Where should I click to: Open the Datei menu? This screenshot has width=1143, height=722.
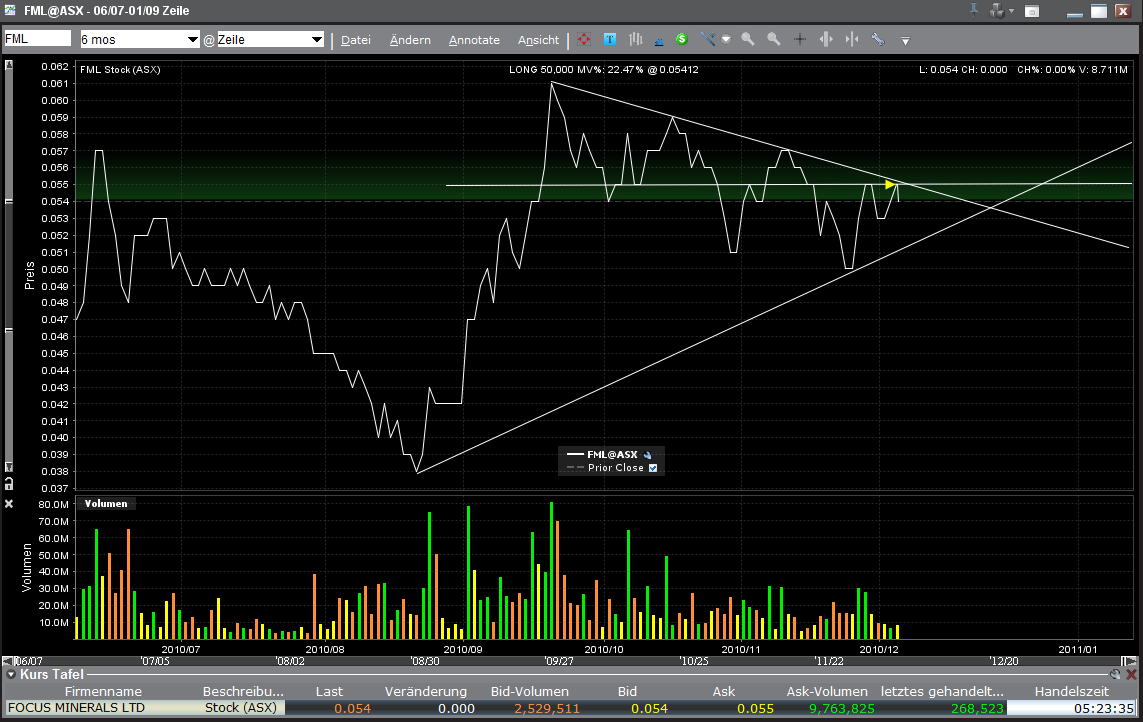pyautogui.click(x=356, y=40)
